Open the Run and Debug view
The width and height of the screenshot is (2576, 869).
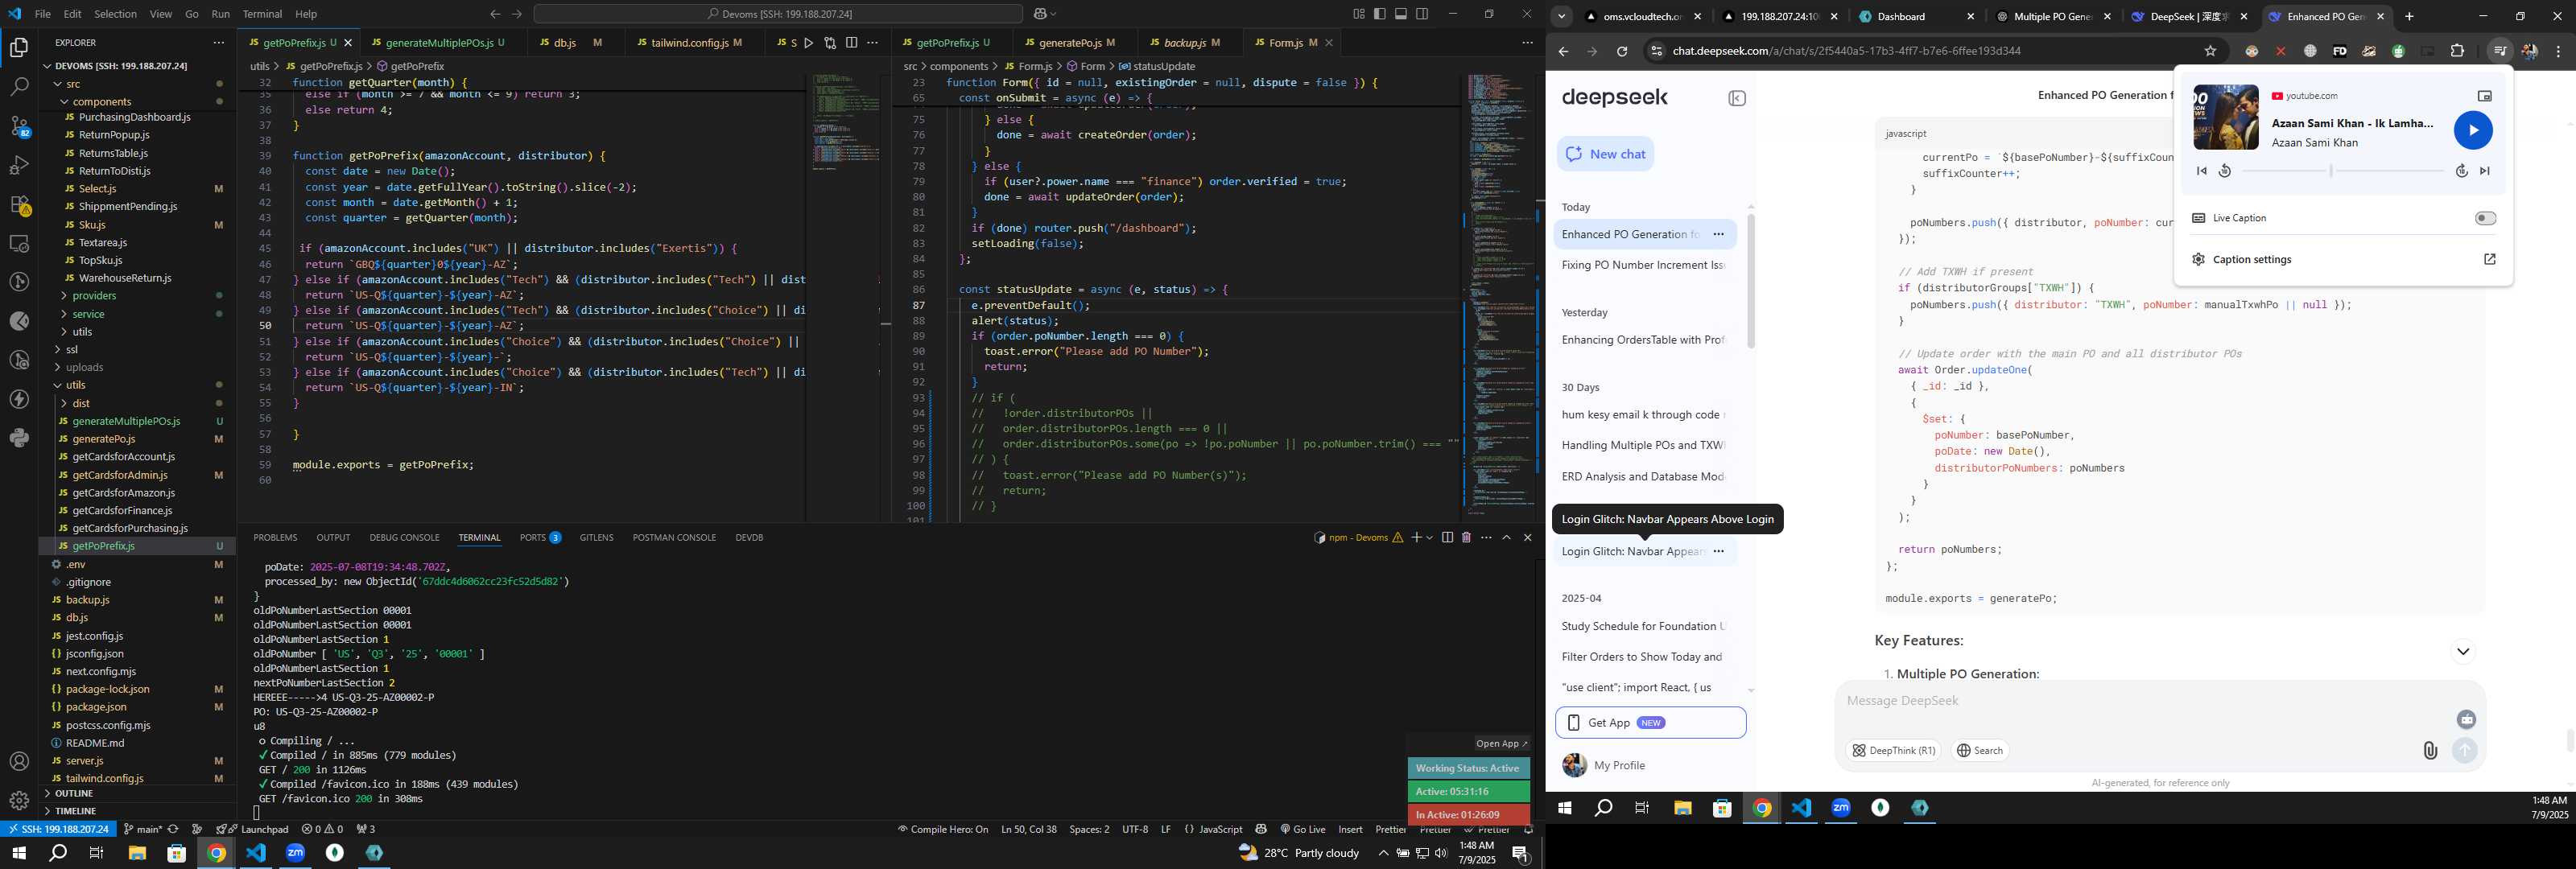[x=19, y=165]
